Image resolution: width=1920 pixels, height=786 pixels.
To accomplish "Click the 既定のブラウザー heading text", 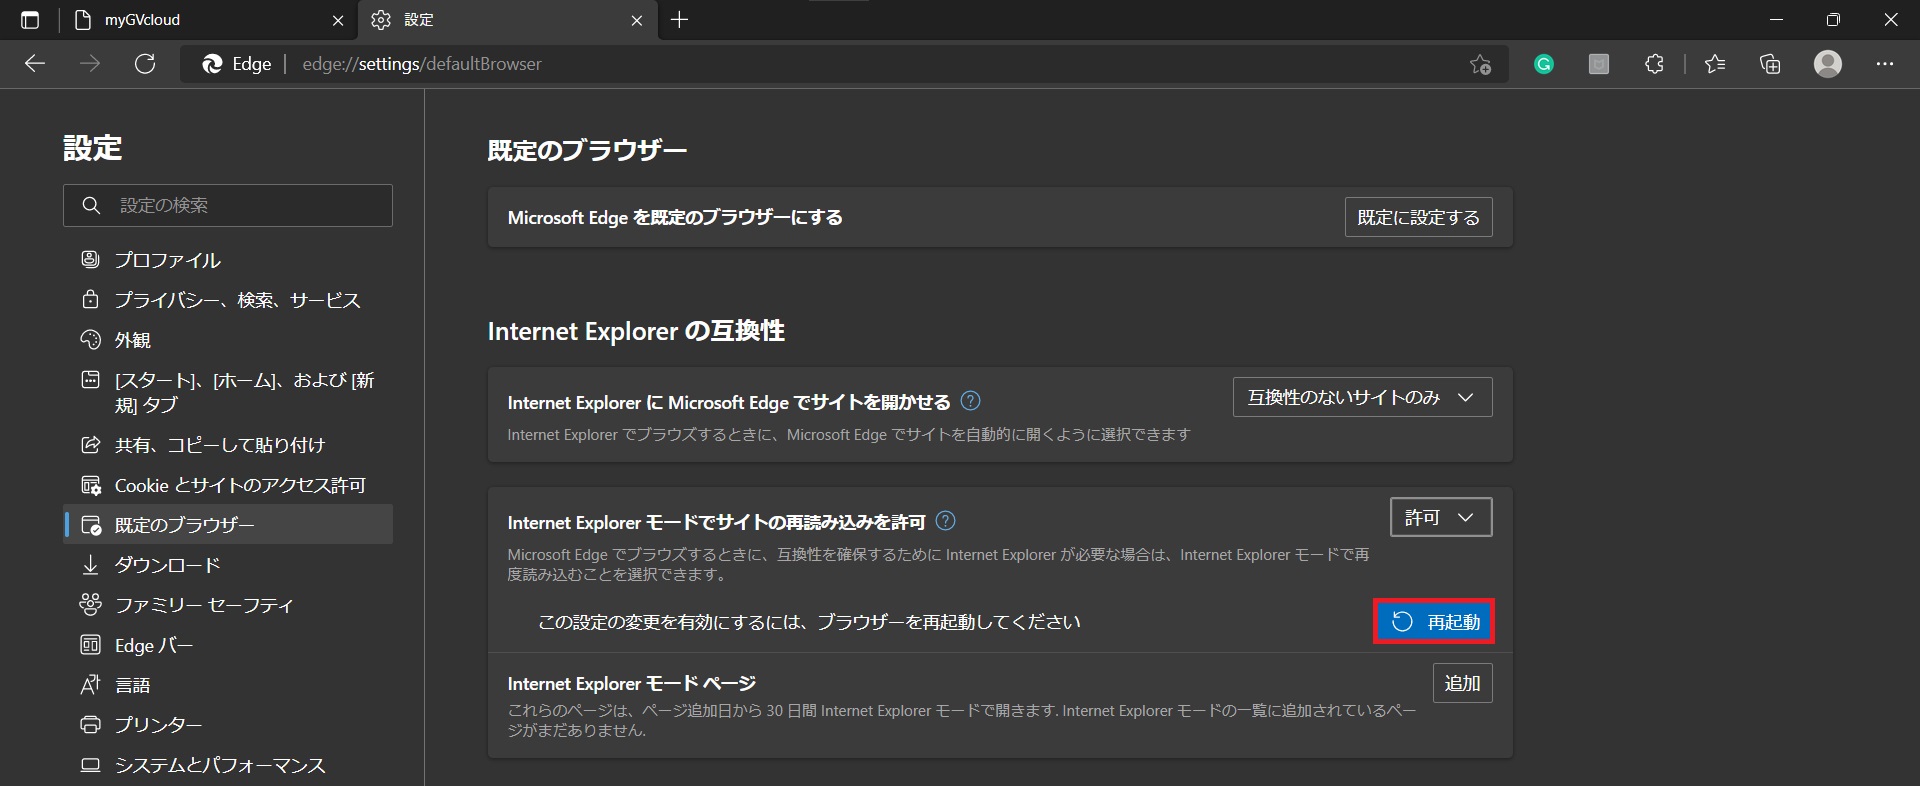I will (587, 150).
